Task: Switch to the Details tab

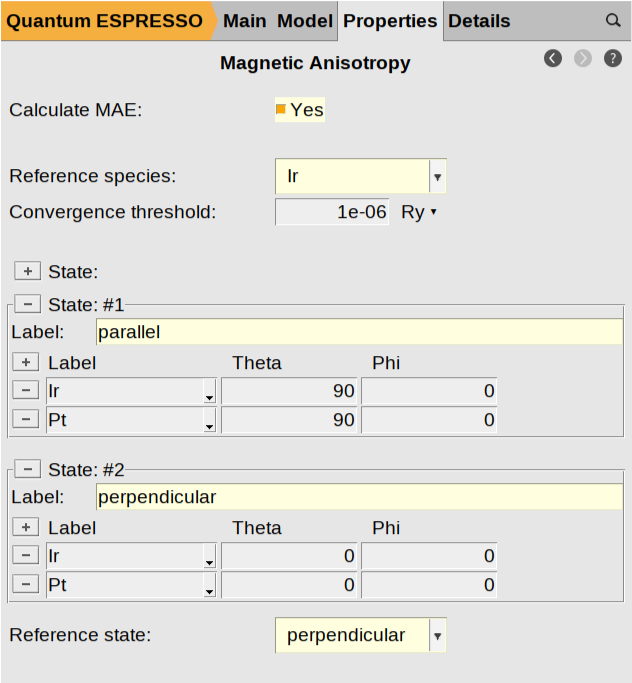Action: tap(479, 21)
